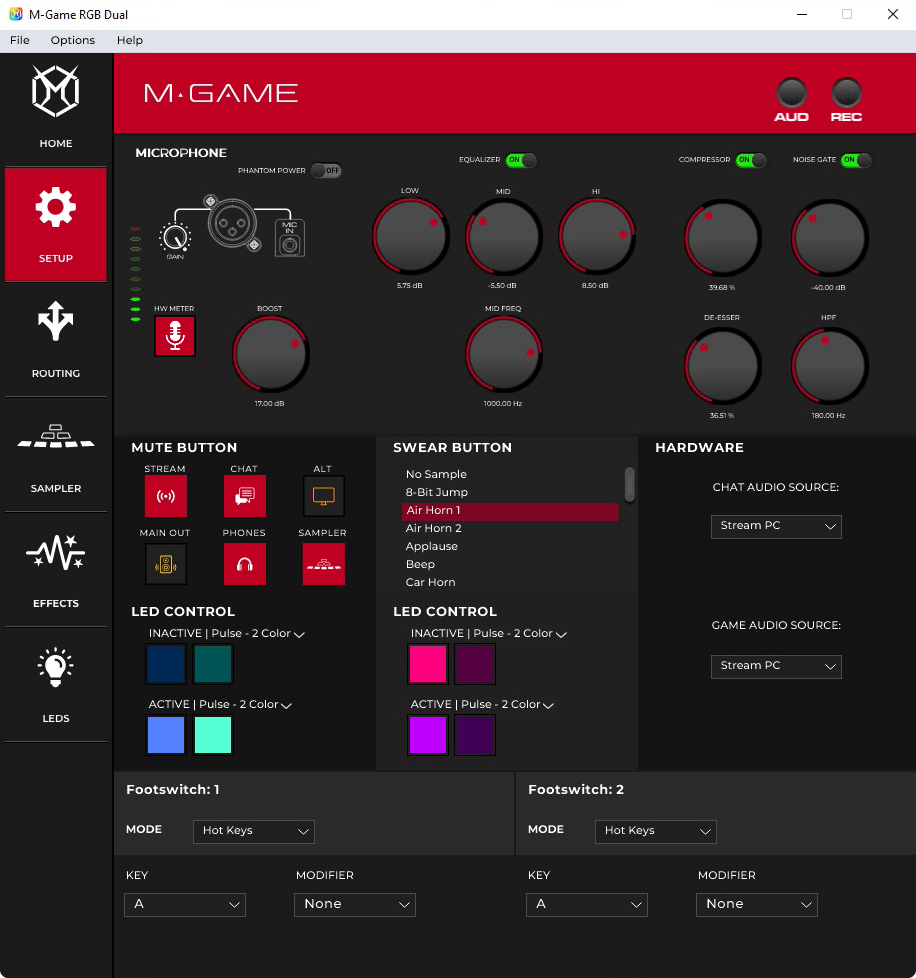Click the Mid EQ knob
The height and width of the screenshot is (978, 916).
tap(504, 236)
